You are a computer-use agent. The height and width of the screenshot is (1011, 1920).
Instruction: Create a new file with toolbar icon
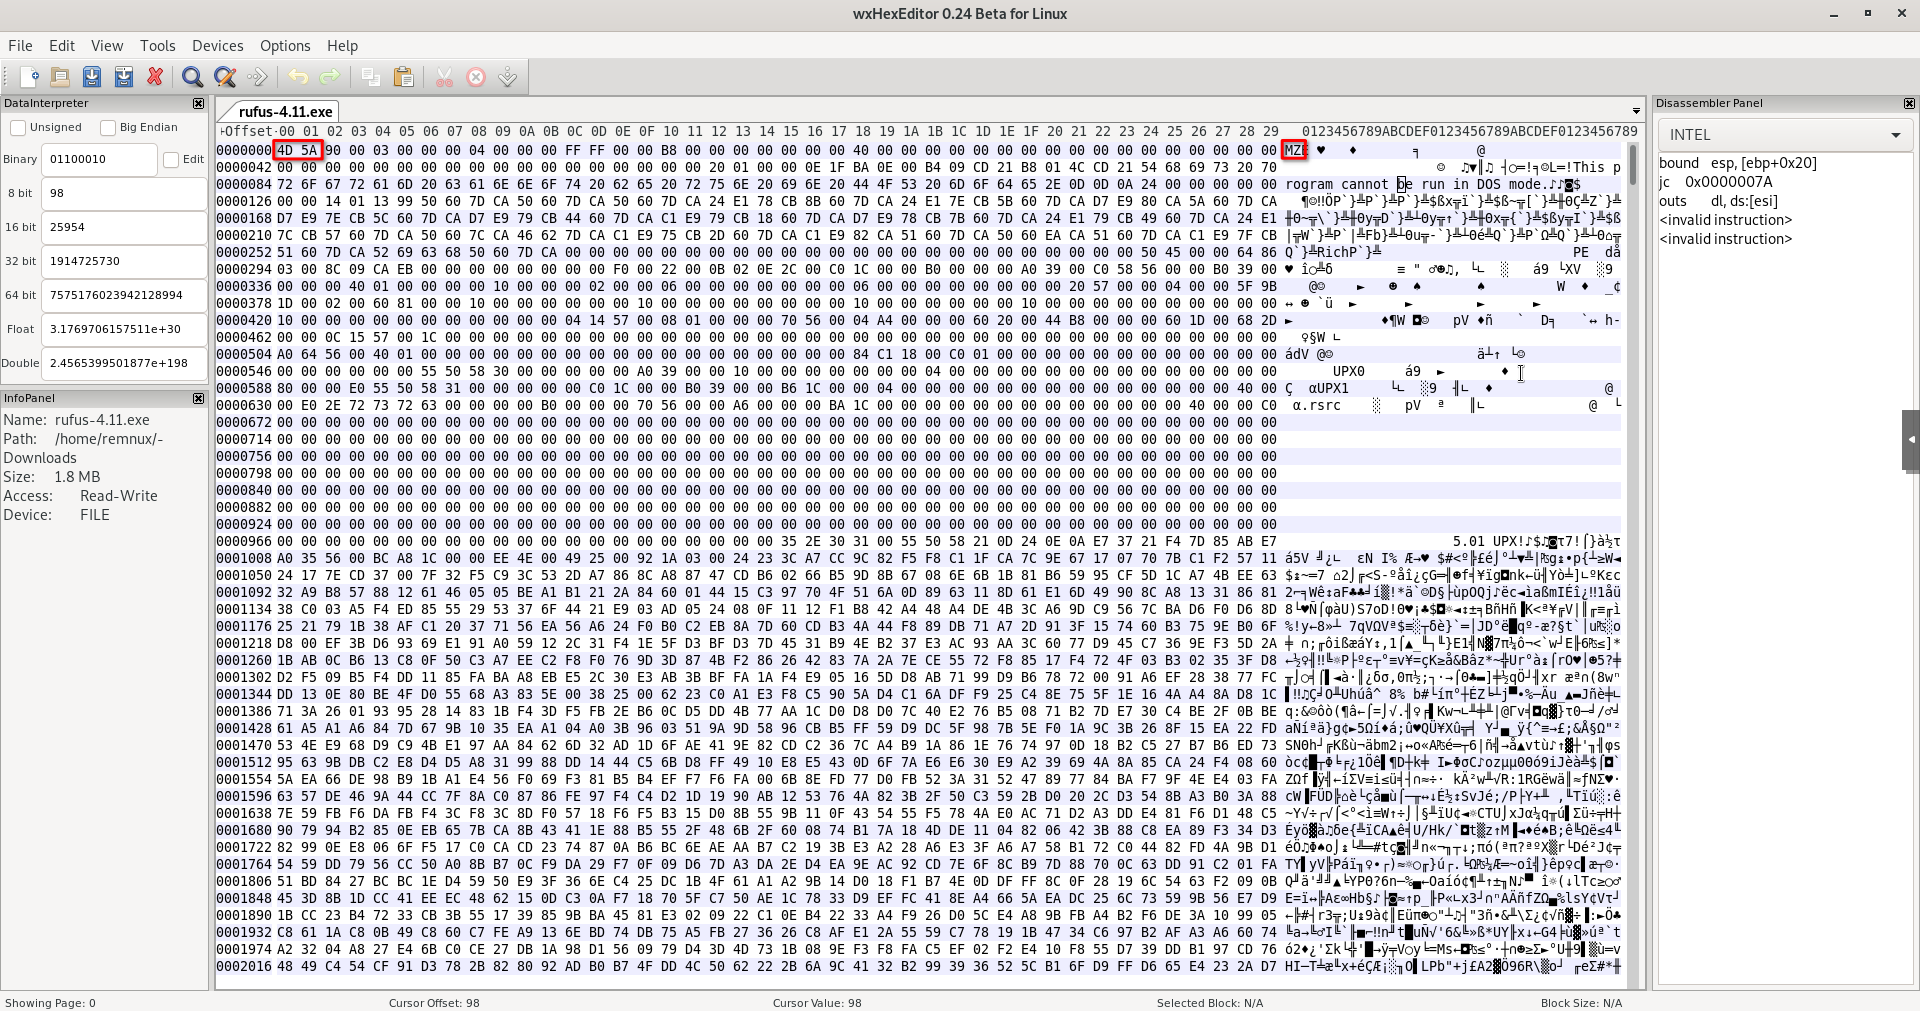(x=29, y=77)
